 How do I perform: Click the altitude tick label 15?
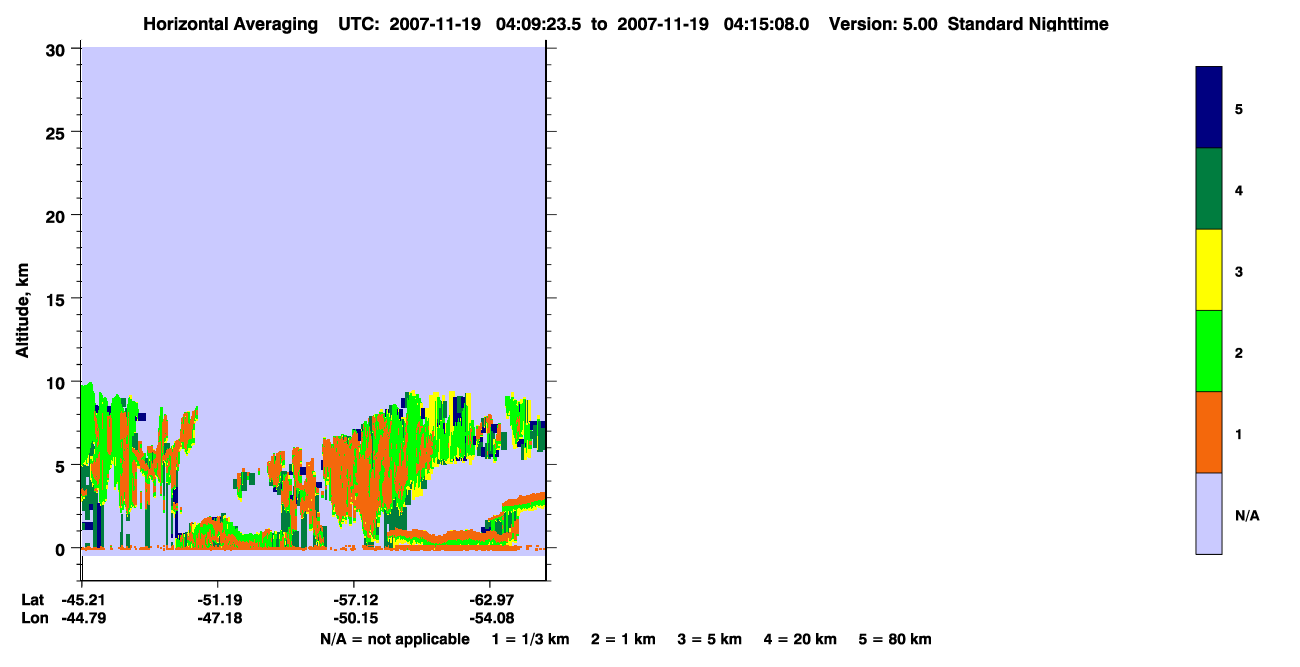point(58,299)
